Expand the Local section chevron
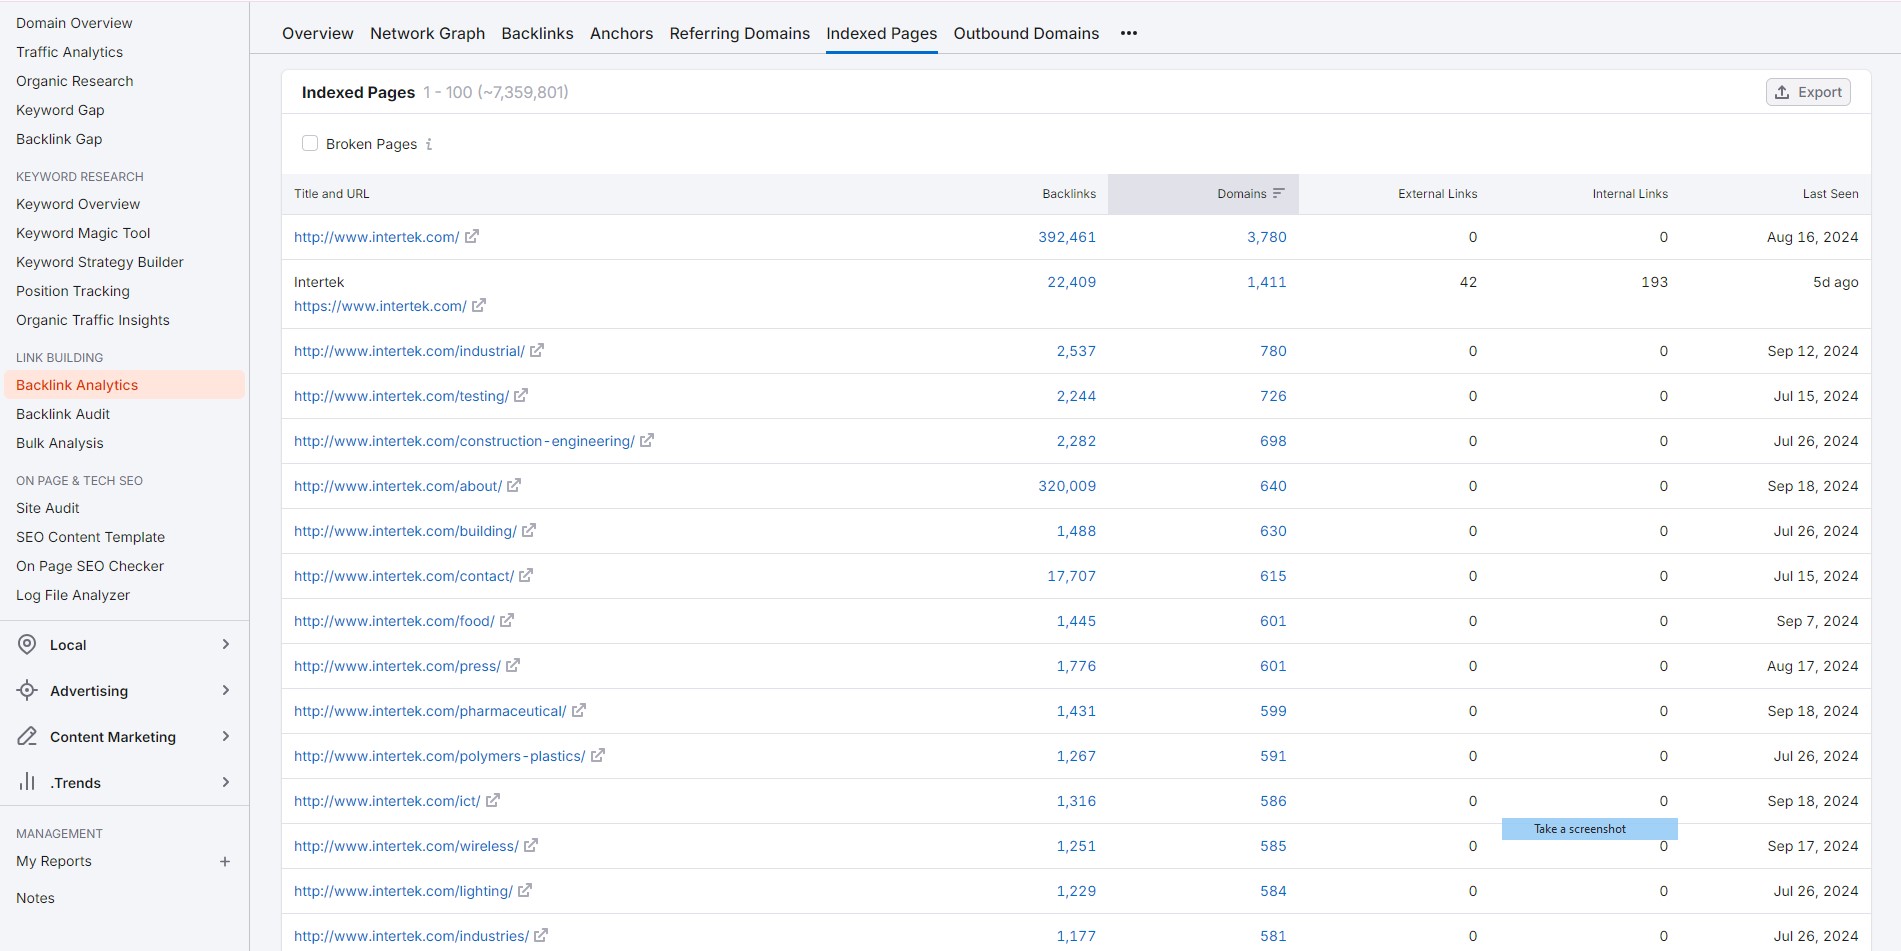Screen dimensions: 1901x951 (x=226, y=645)
